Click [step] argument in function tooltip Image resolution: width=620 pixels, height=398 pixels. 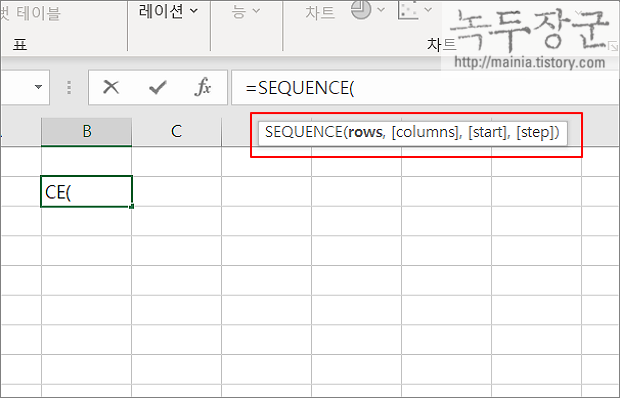click(x=535, y=132)
